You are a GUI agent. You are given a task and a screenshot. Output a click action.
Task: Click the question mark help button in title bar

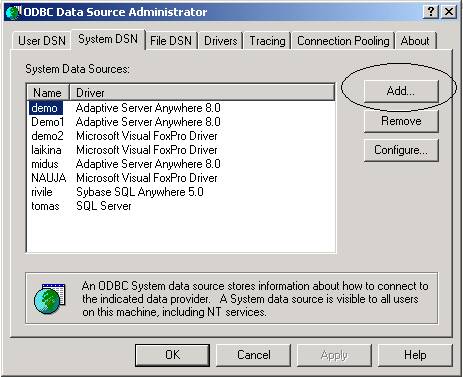431,12
